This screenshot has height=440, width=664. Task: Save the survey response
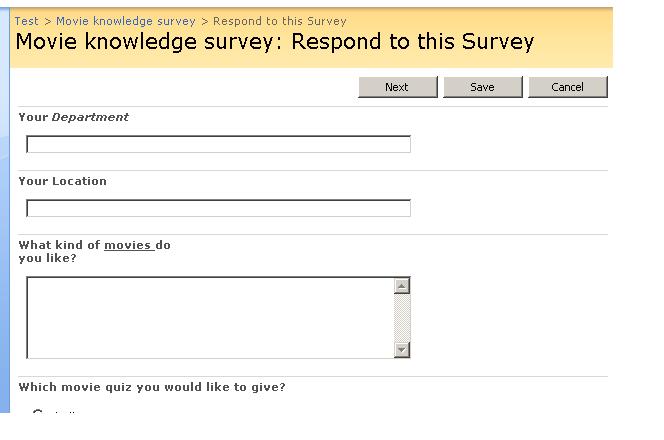tap(483, 87)
